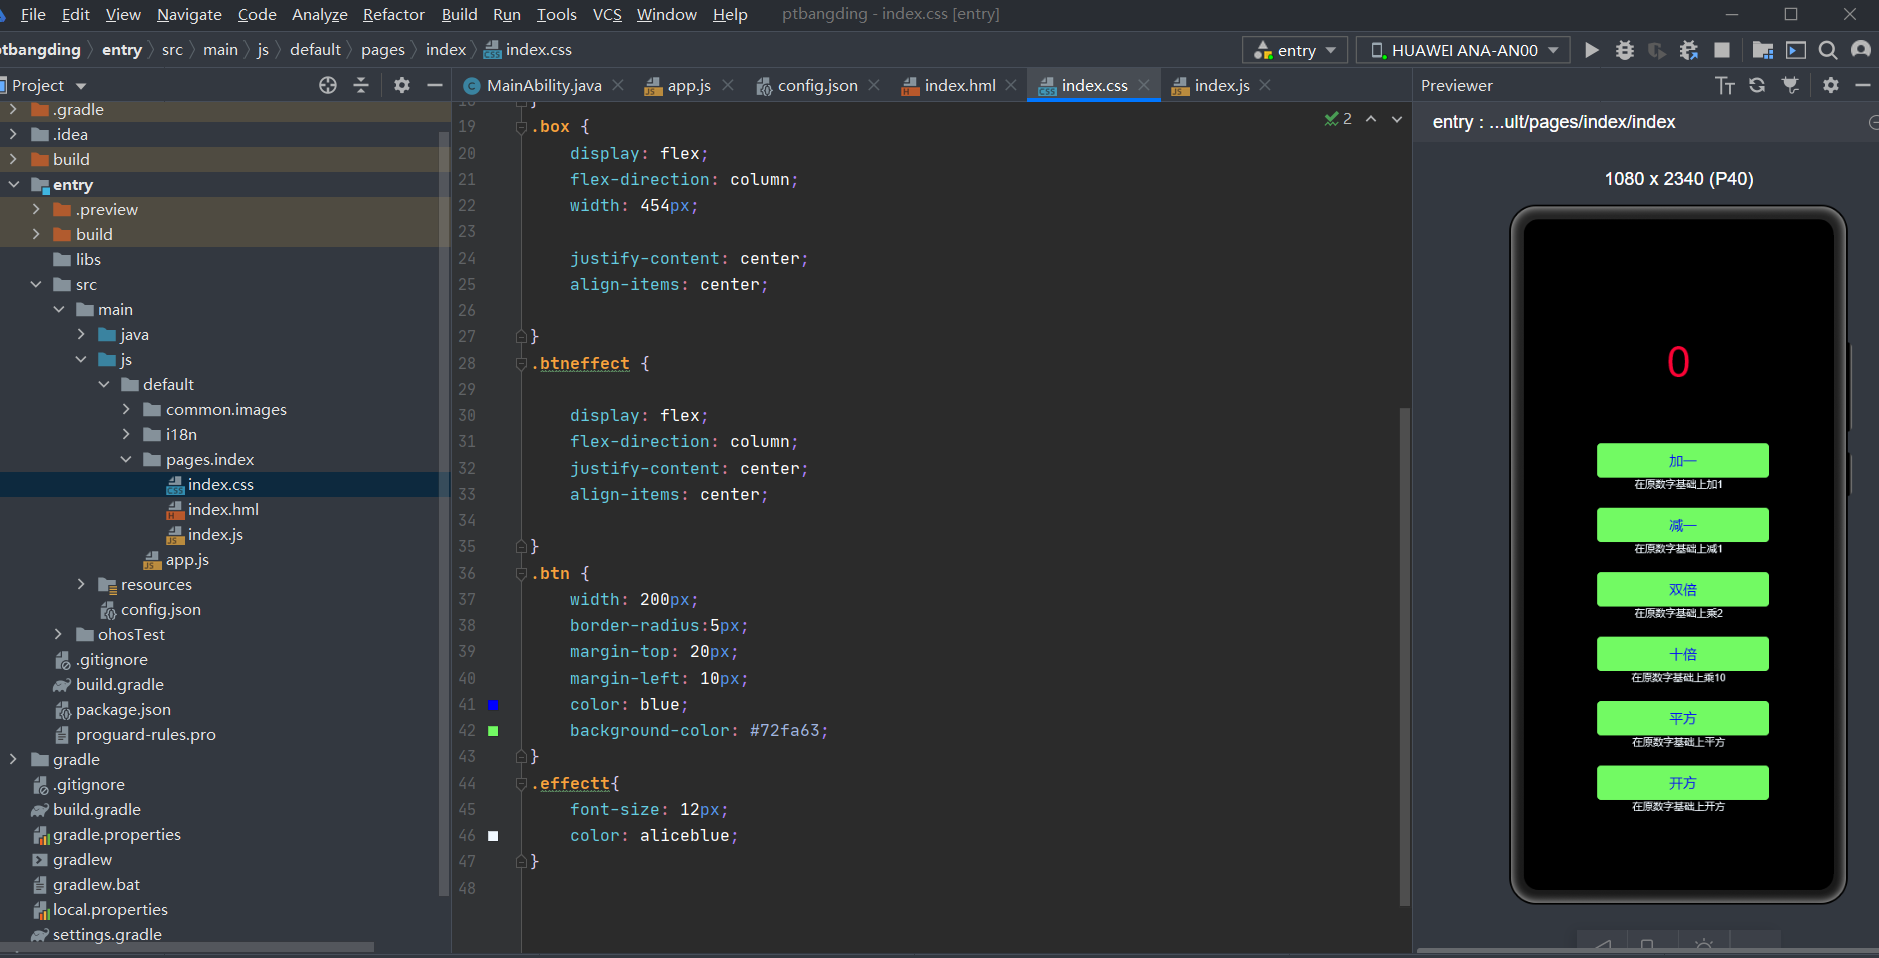
Task: Open the Refactor menu
Action: coord(393,14)
